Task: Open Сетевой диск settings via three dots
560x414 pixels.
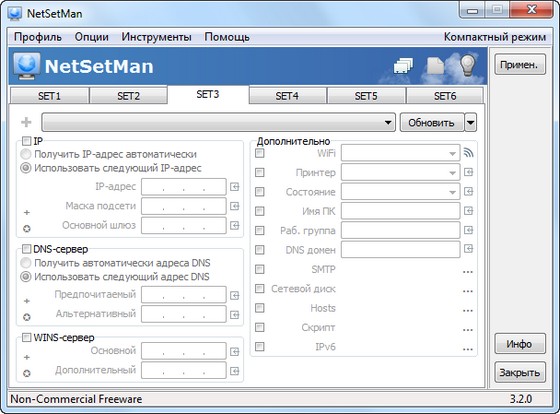Action: click(468, 291)
